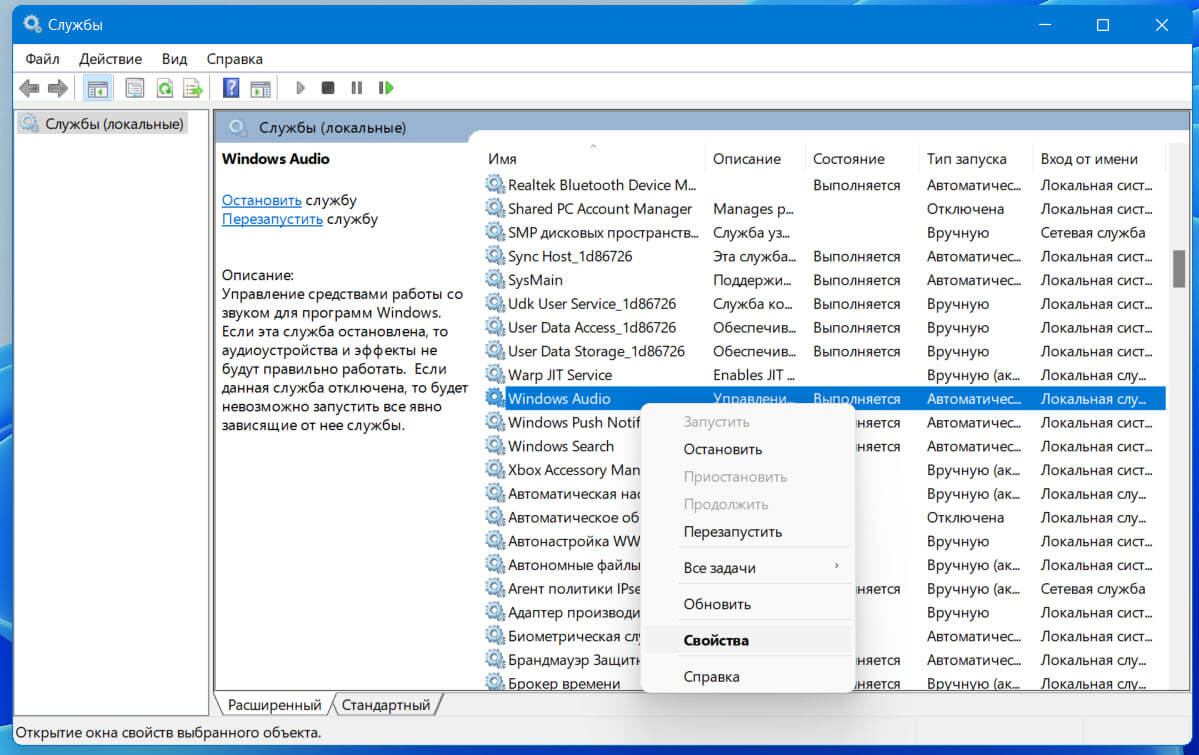The image size is (1199, 755).
Task: Open the Вид menu
Action: (174, 59)
